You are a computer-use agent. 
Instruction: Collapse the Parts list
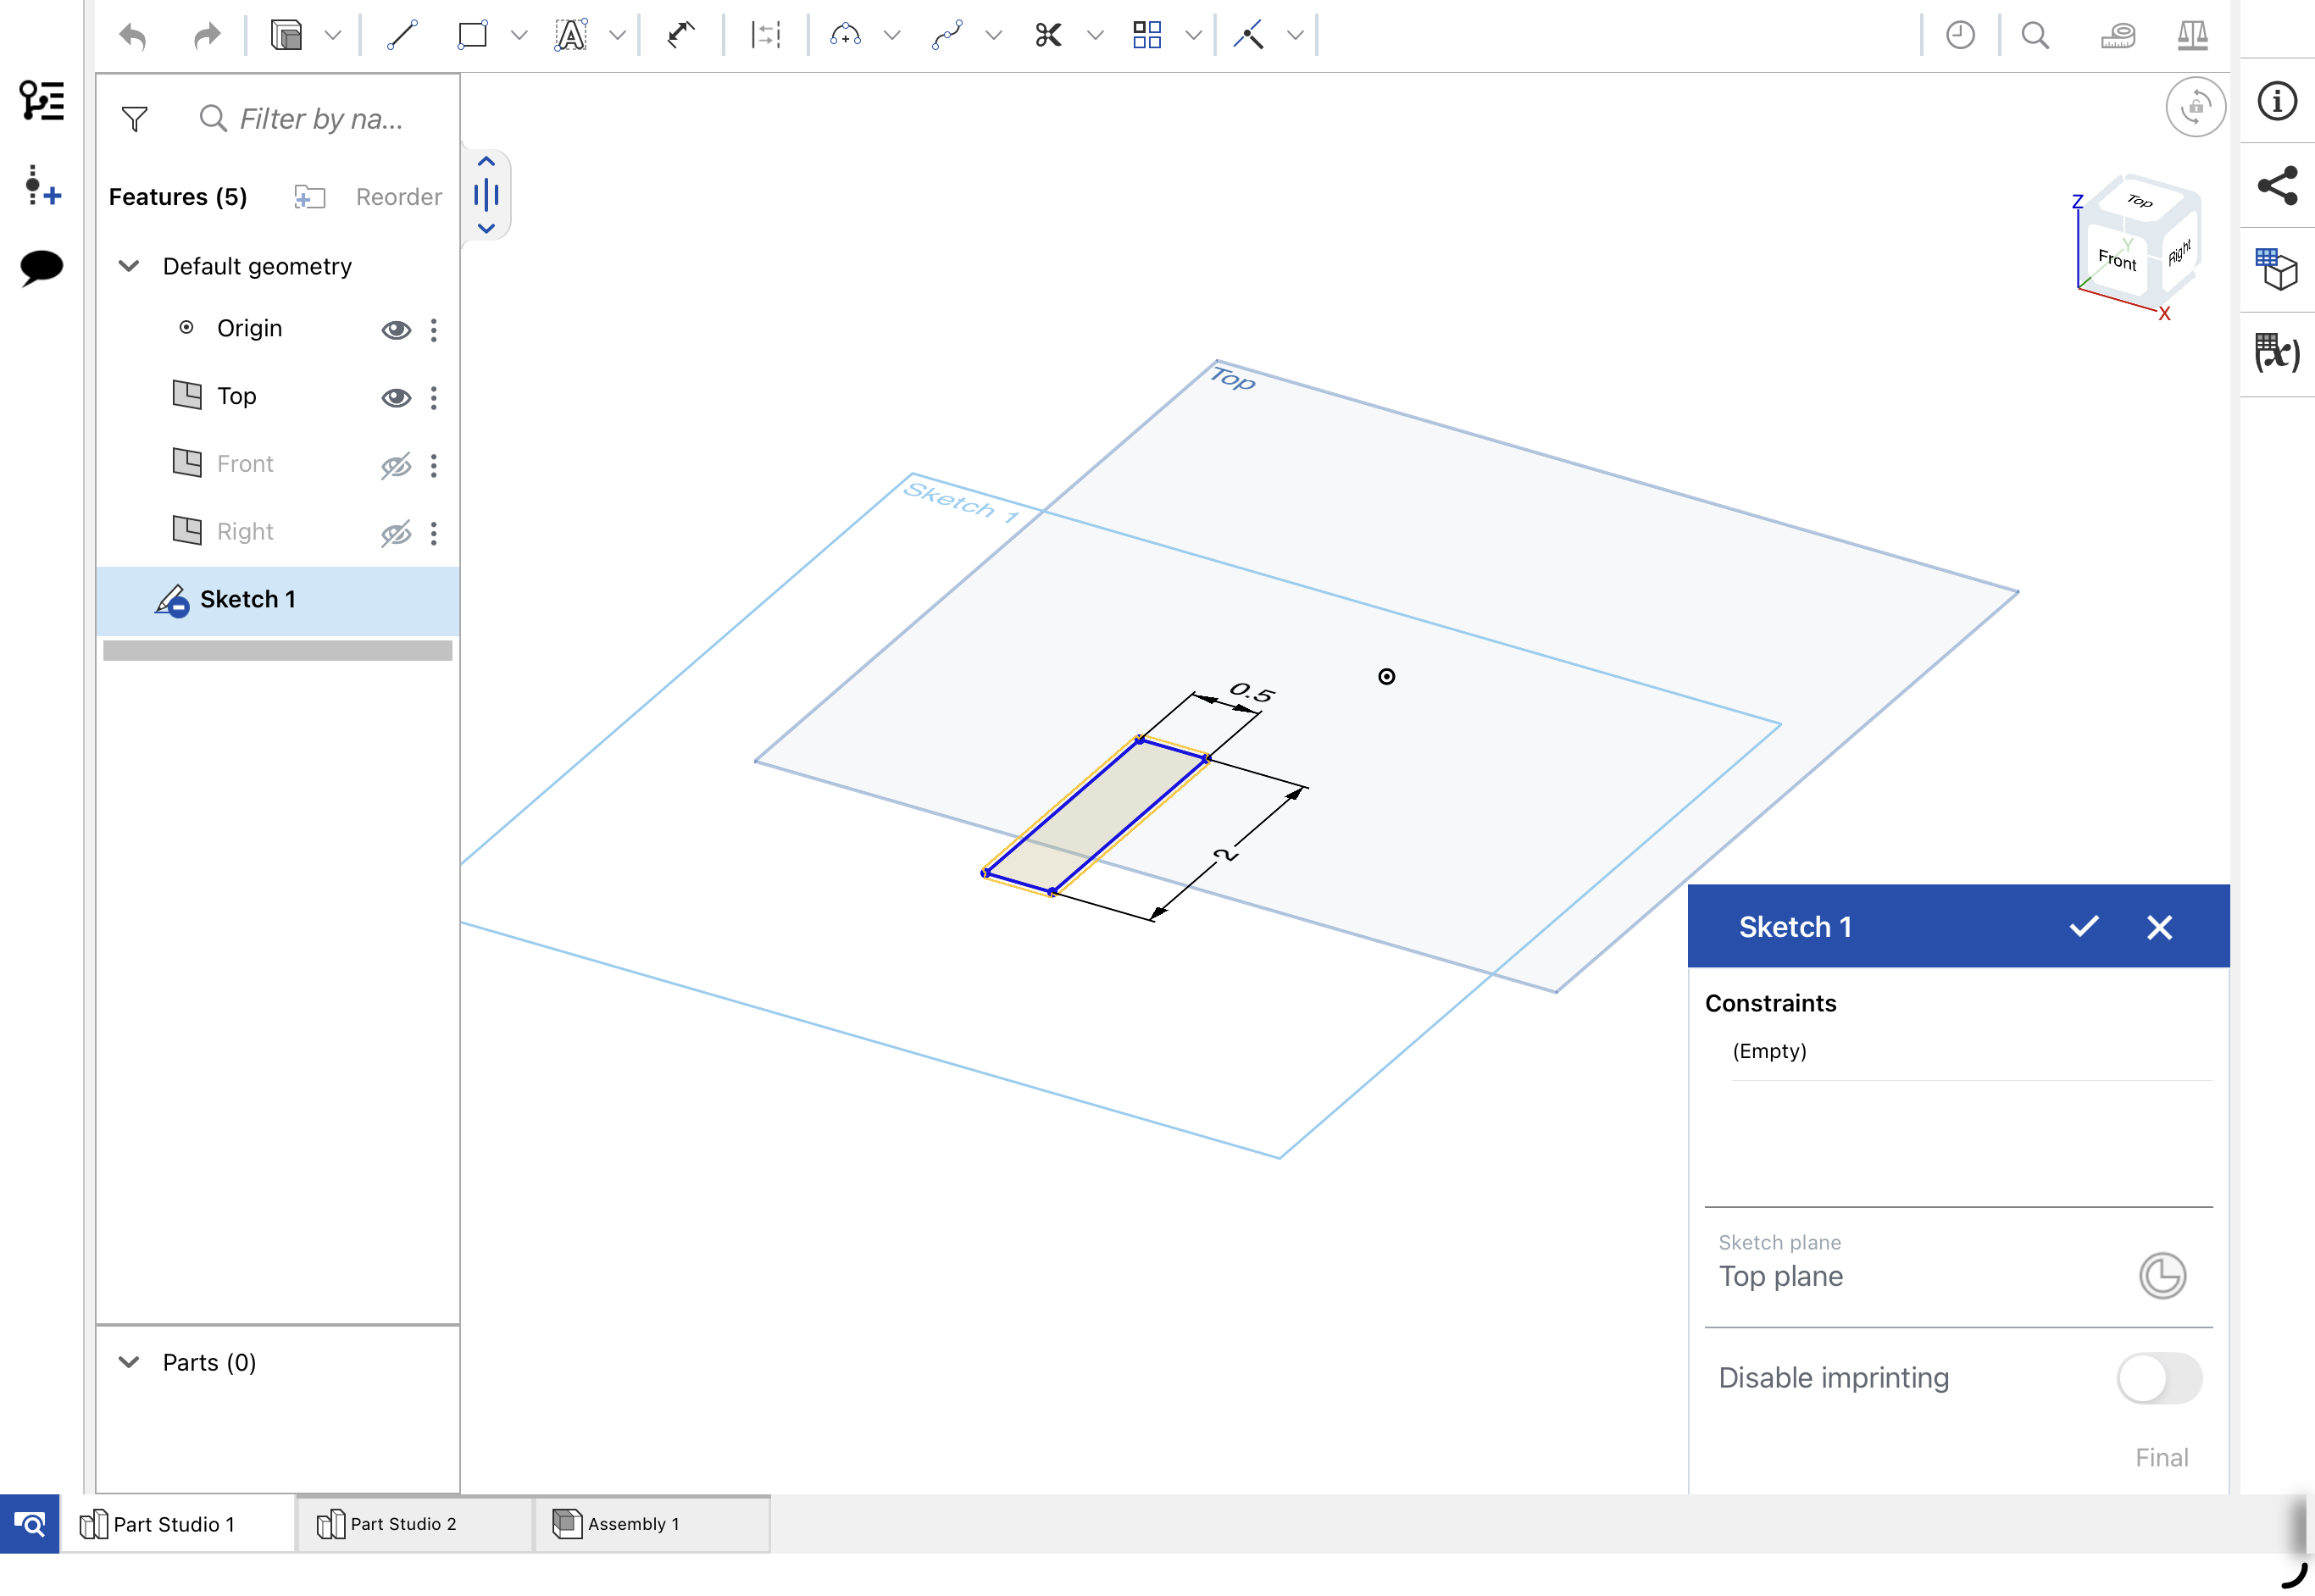129,1362
